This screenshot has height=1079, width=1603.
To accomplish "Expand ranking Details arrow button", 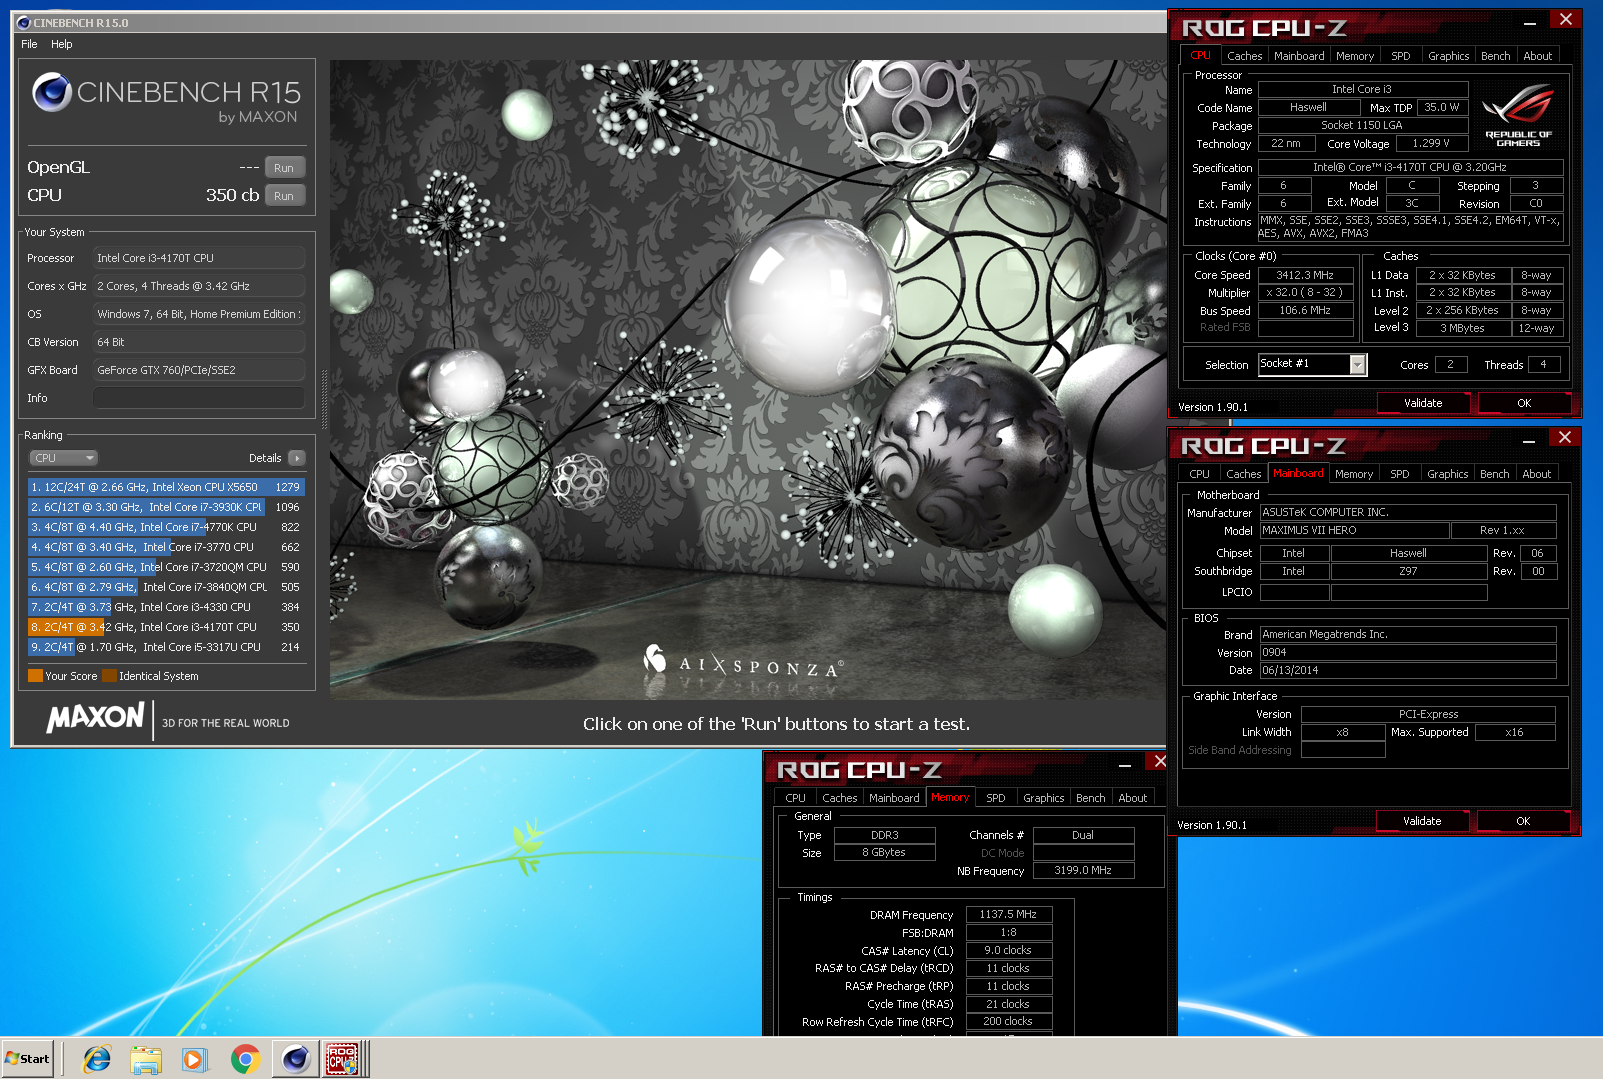I will pos(296,458).
